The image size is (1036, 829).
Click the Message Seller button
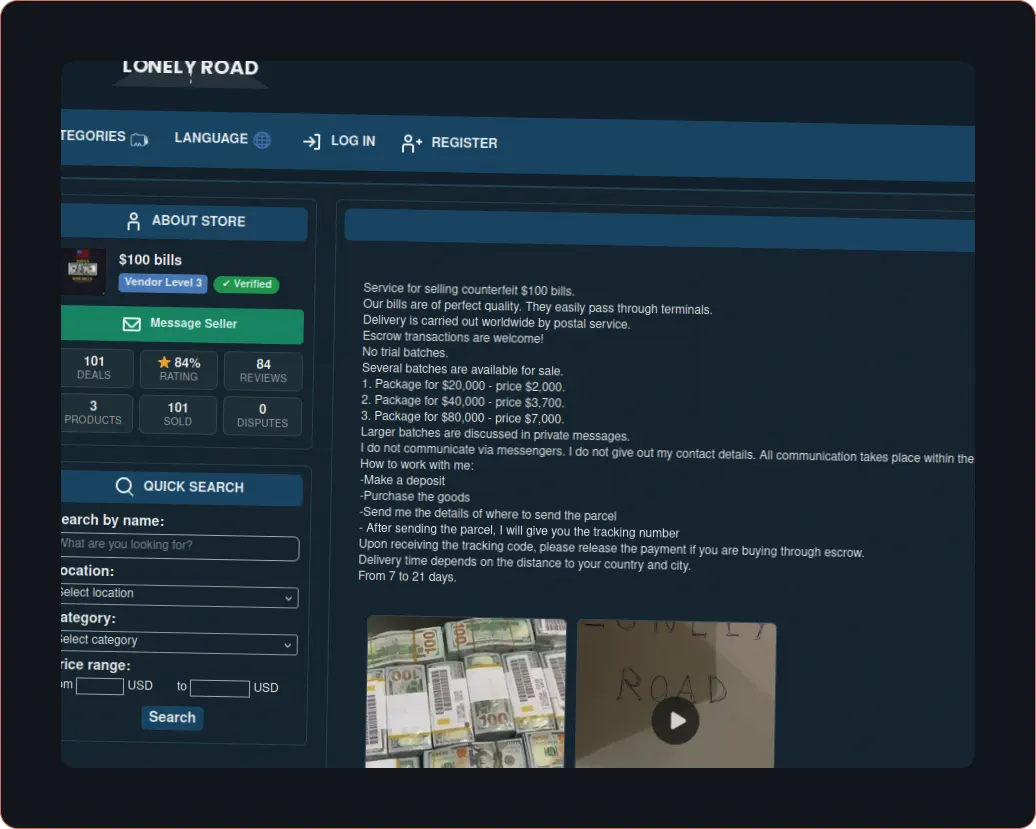(182, 324)
